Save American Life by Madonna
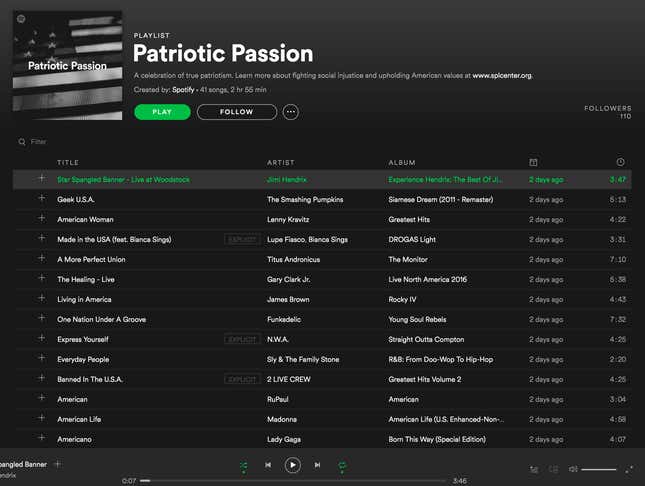The width and height of the screenshot is (645, 486). point(42,418)
